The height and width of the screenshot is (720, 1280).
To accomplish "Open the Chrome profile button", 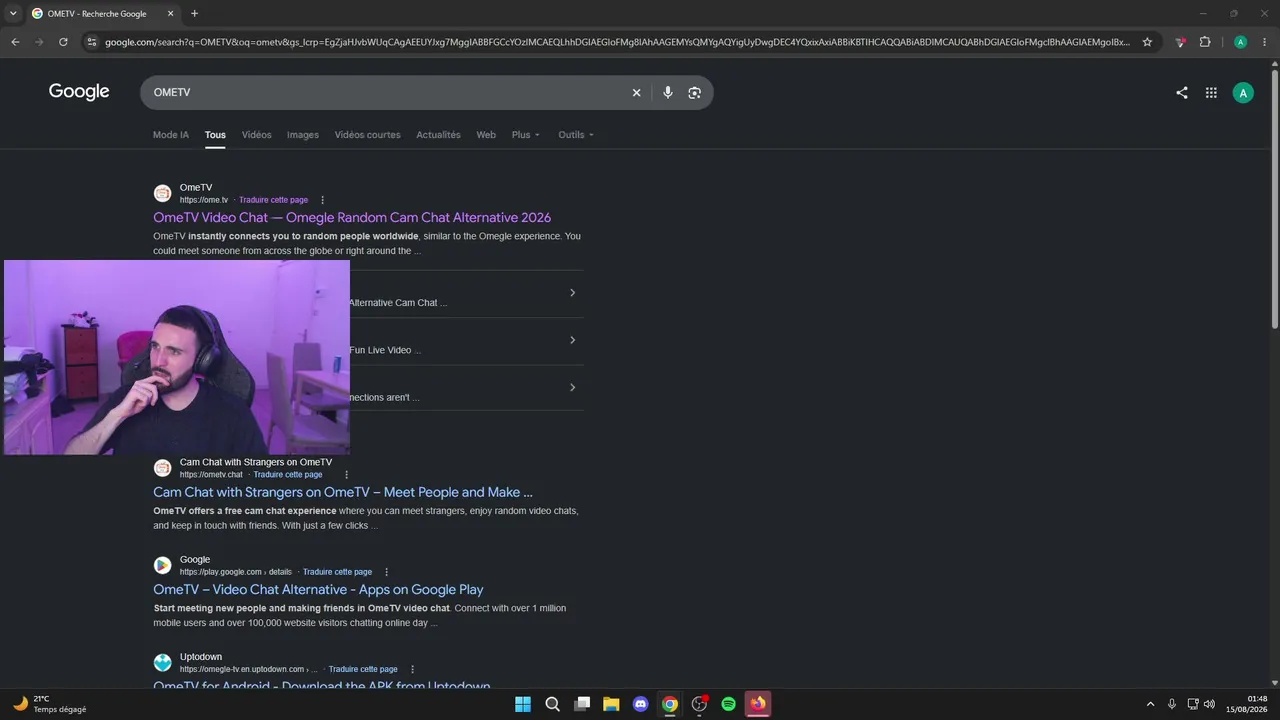I will [1241, 42].
